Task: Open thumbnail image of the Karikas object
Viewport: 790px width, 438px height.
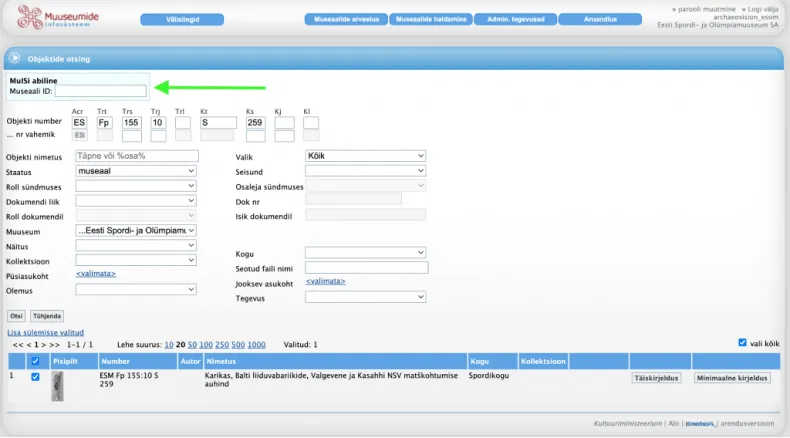Action: 58,385
